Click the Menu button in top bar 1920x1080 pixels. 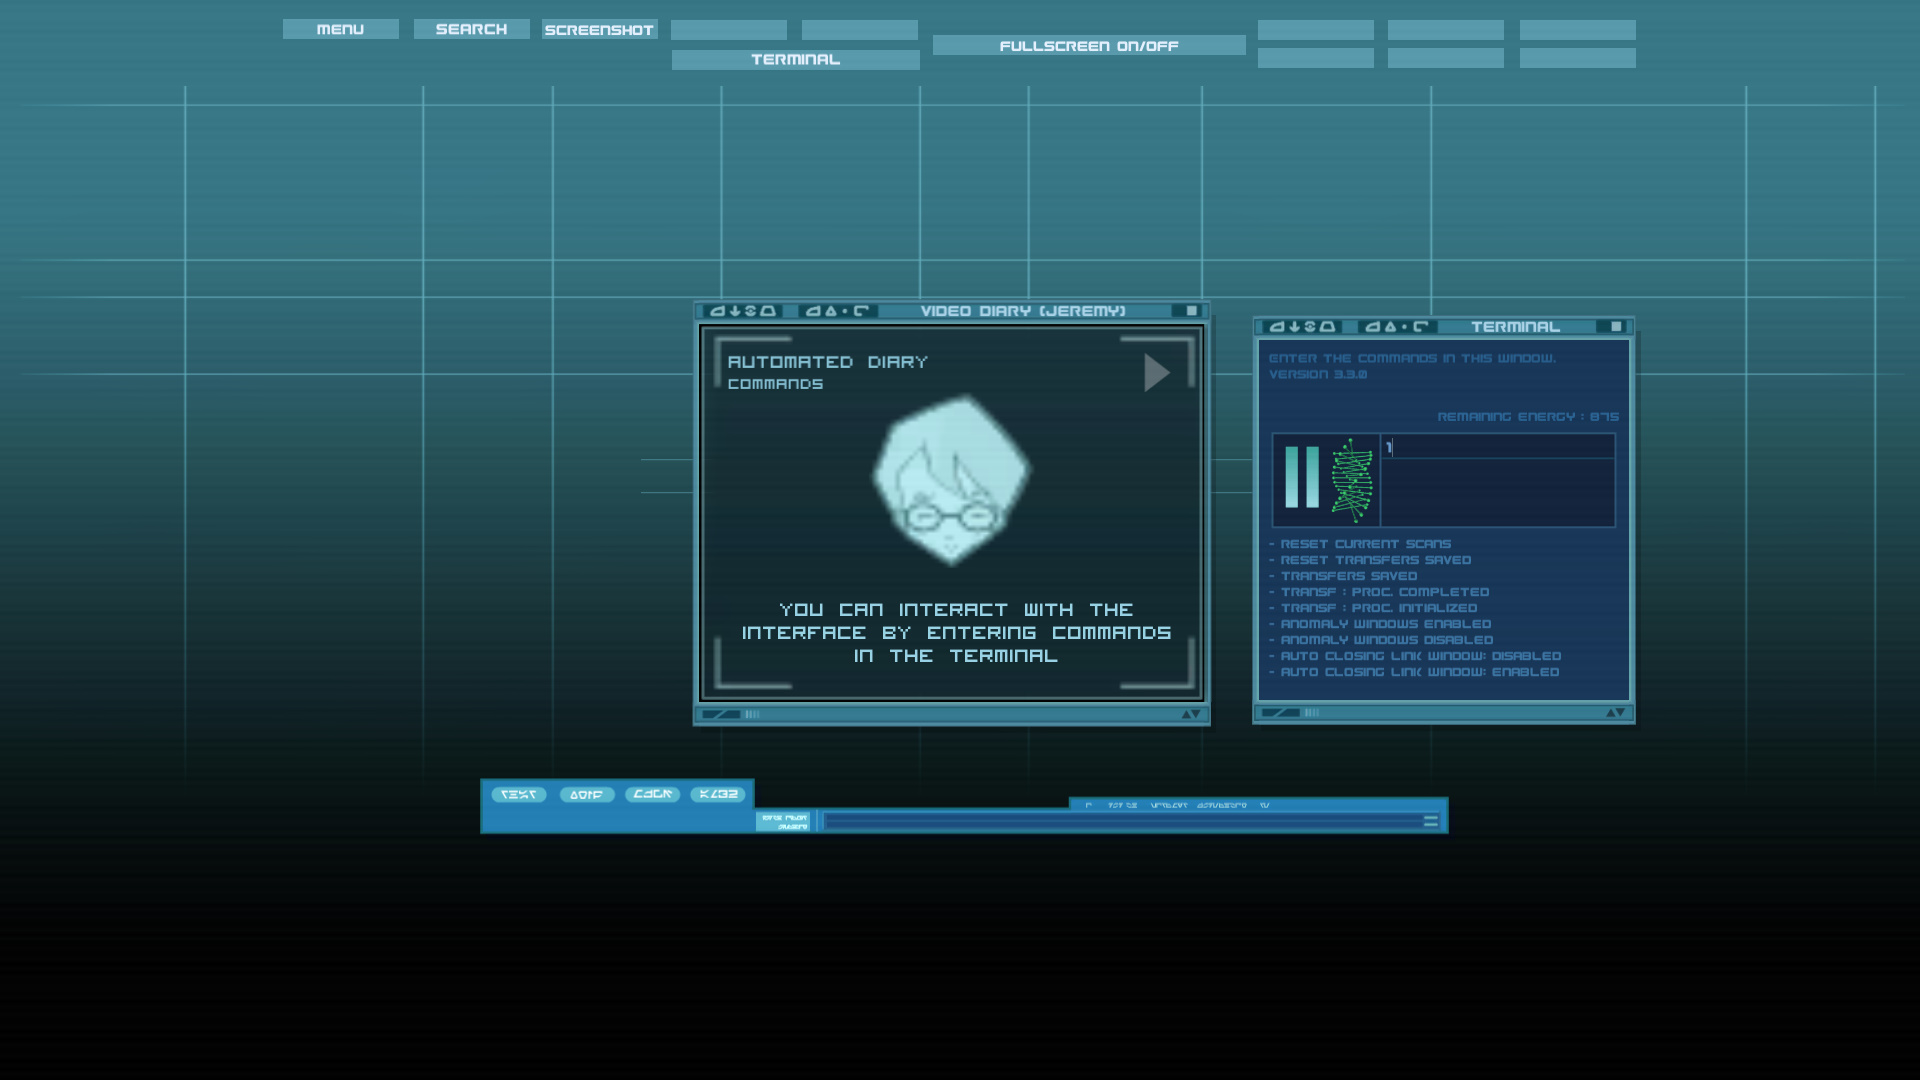tap(340, 29)
